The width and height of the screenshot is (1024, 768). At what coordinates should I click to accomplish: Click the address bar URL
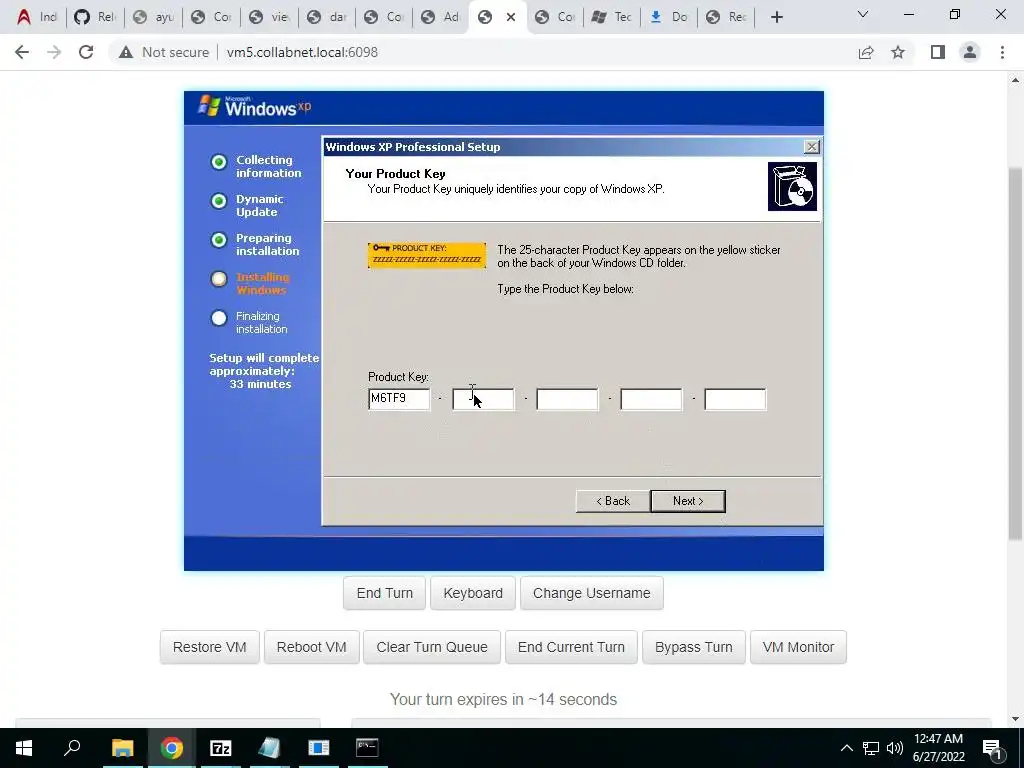[302, 52]
